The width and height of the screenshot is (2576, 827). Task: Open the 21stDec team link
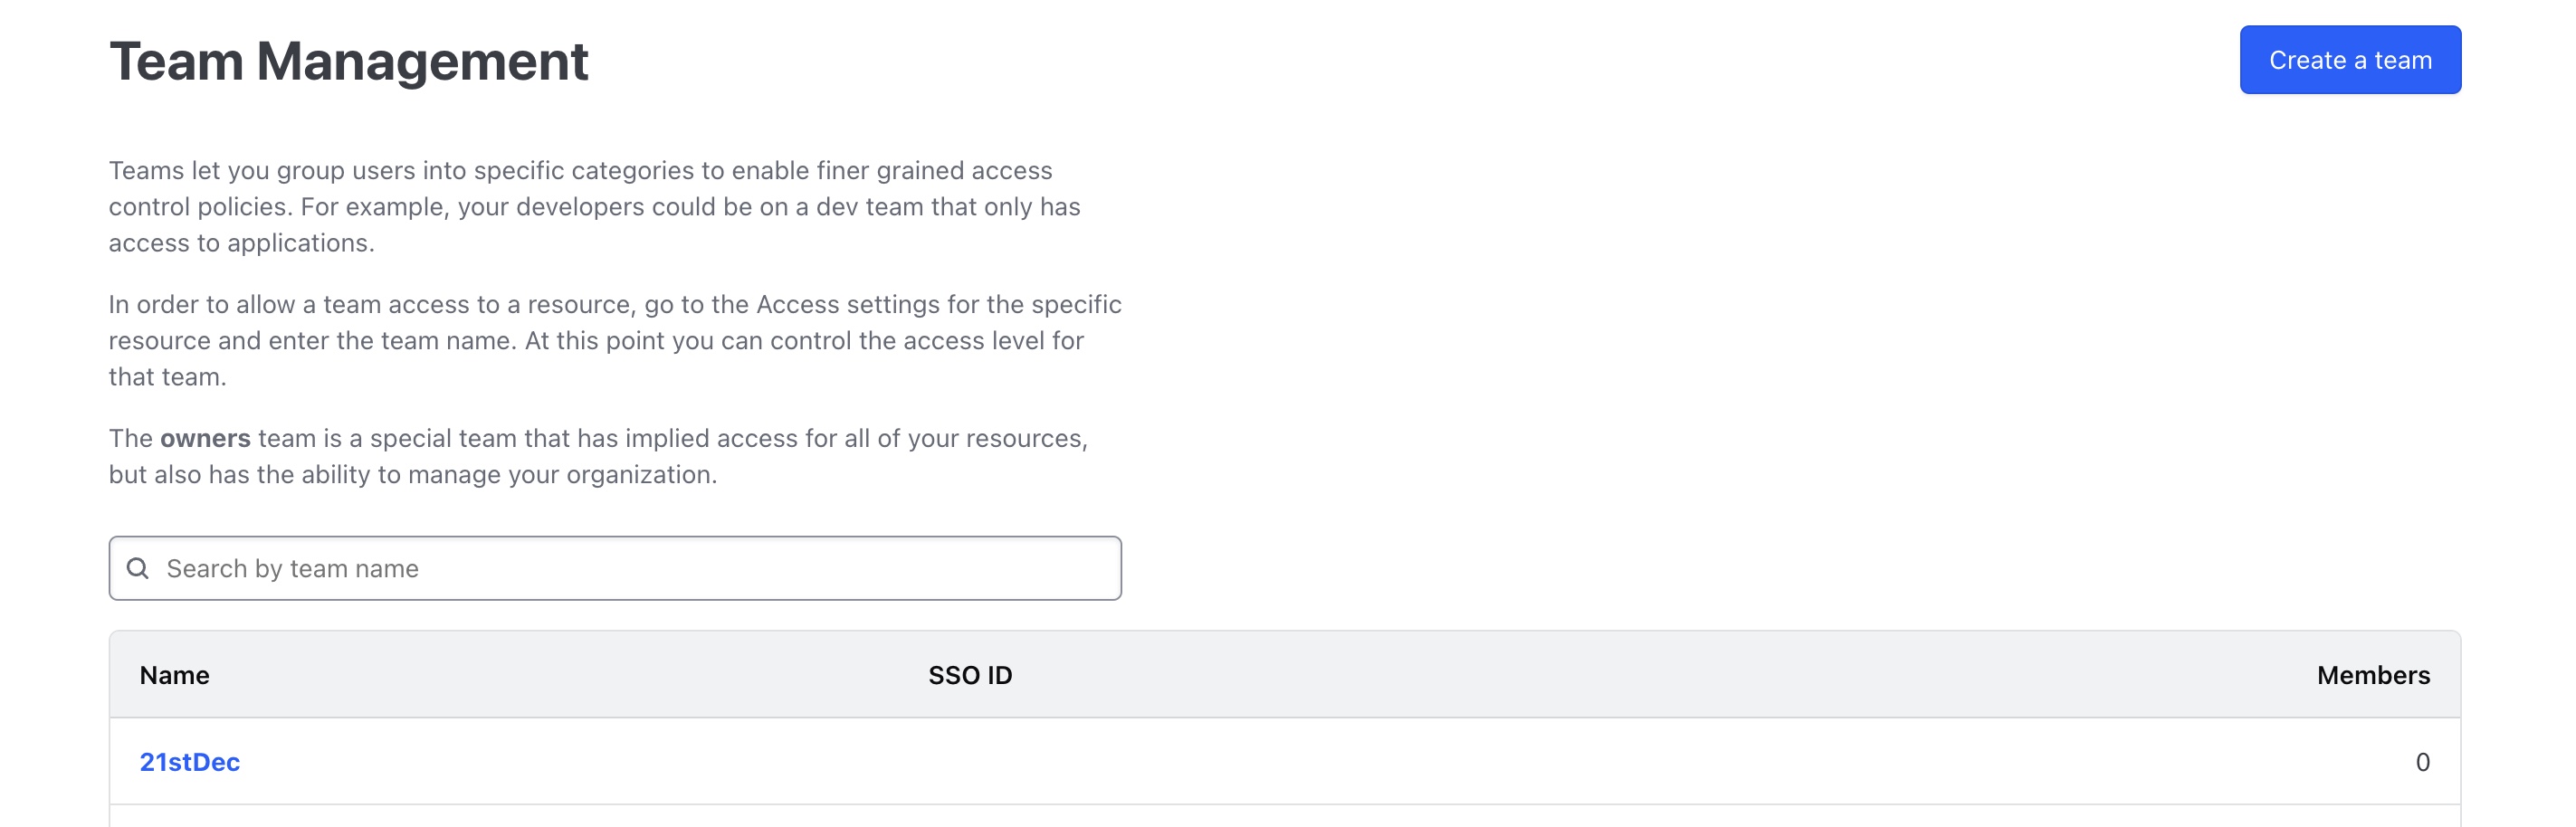pyautogui.click(x=190, y=761)
